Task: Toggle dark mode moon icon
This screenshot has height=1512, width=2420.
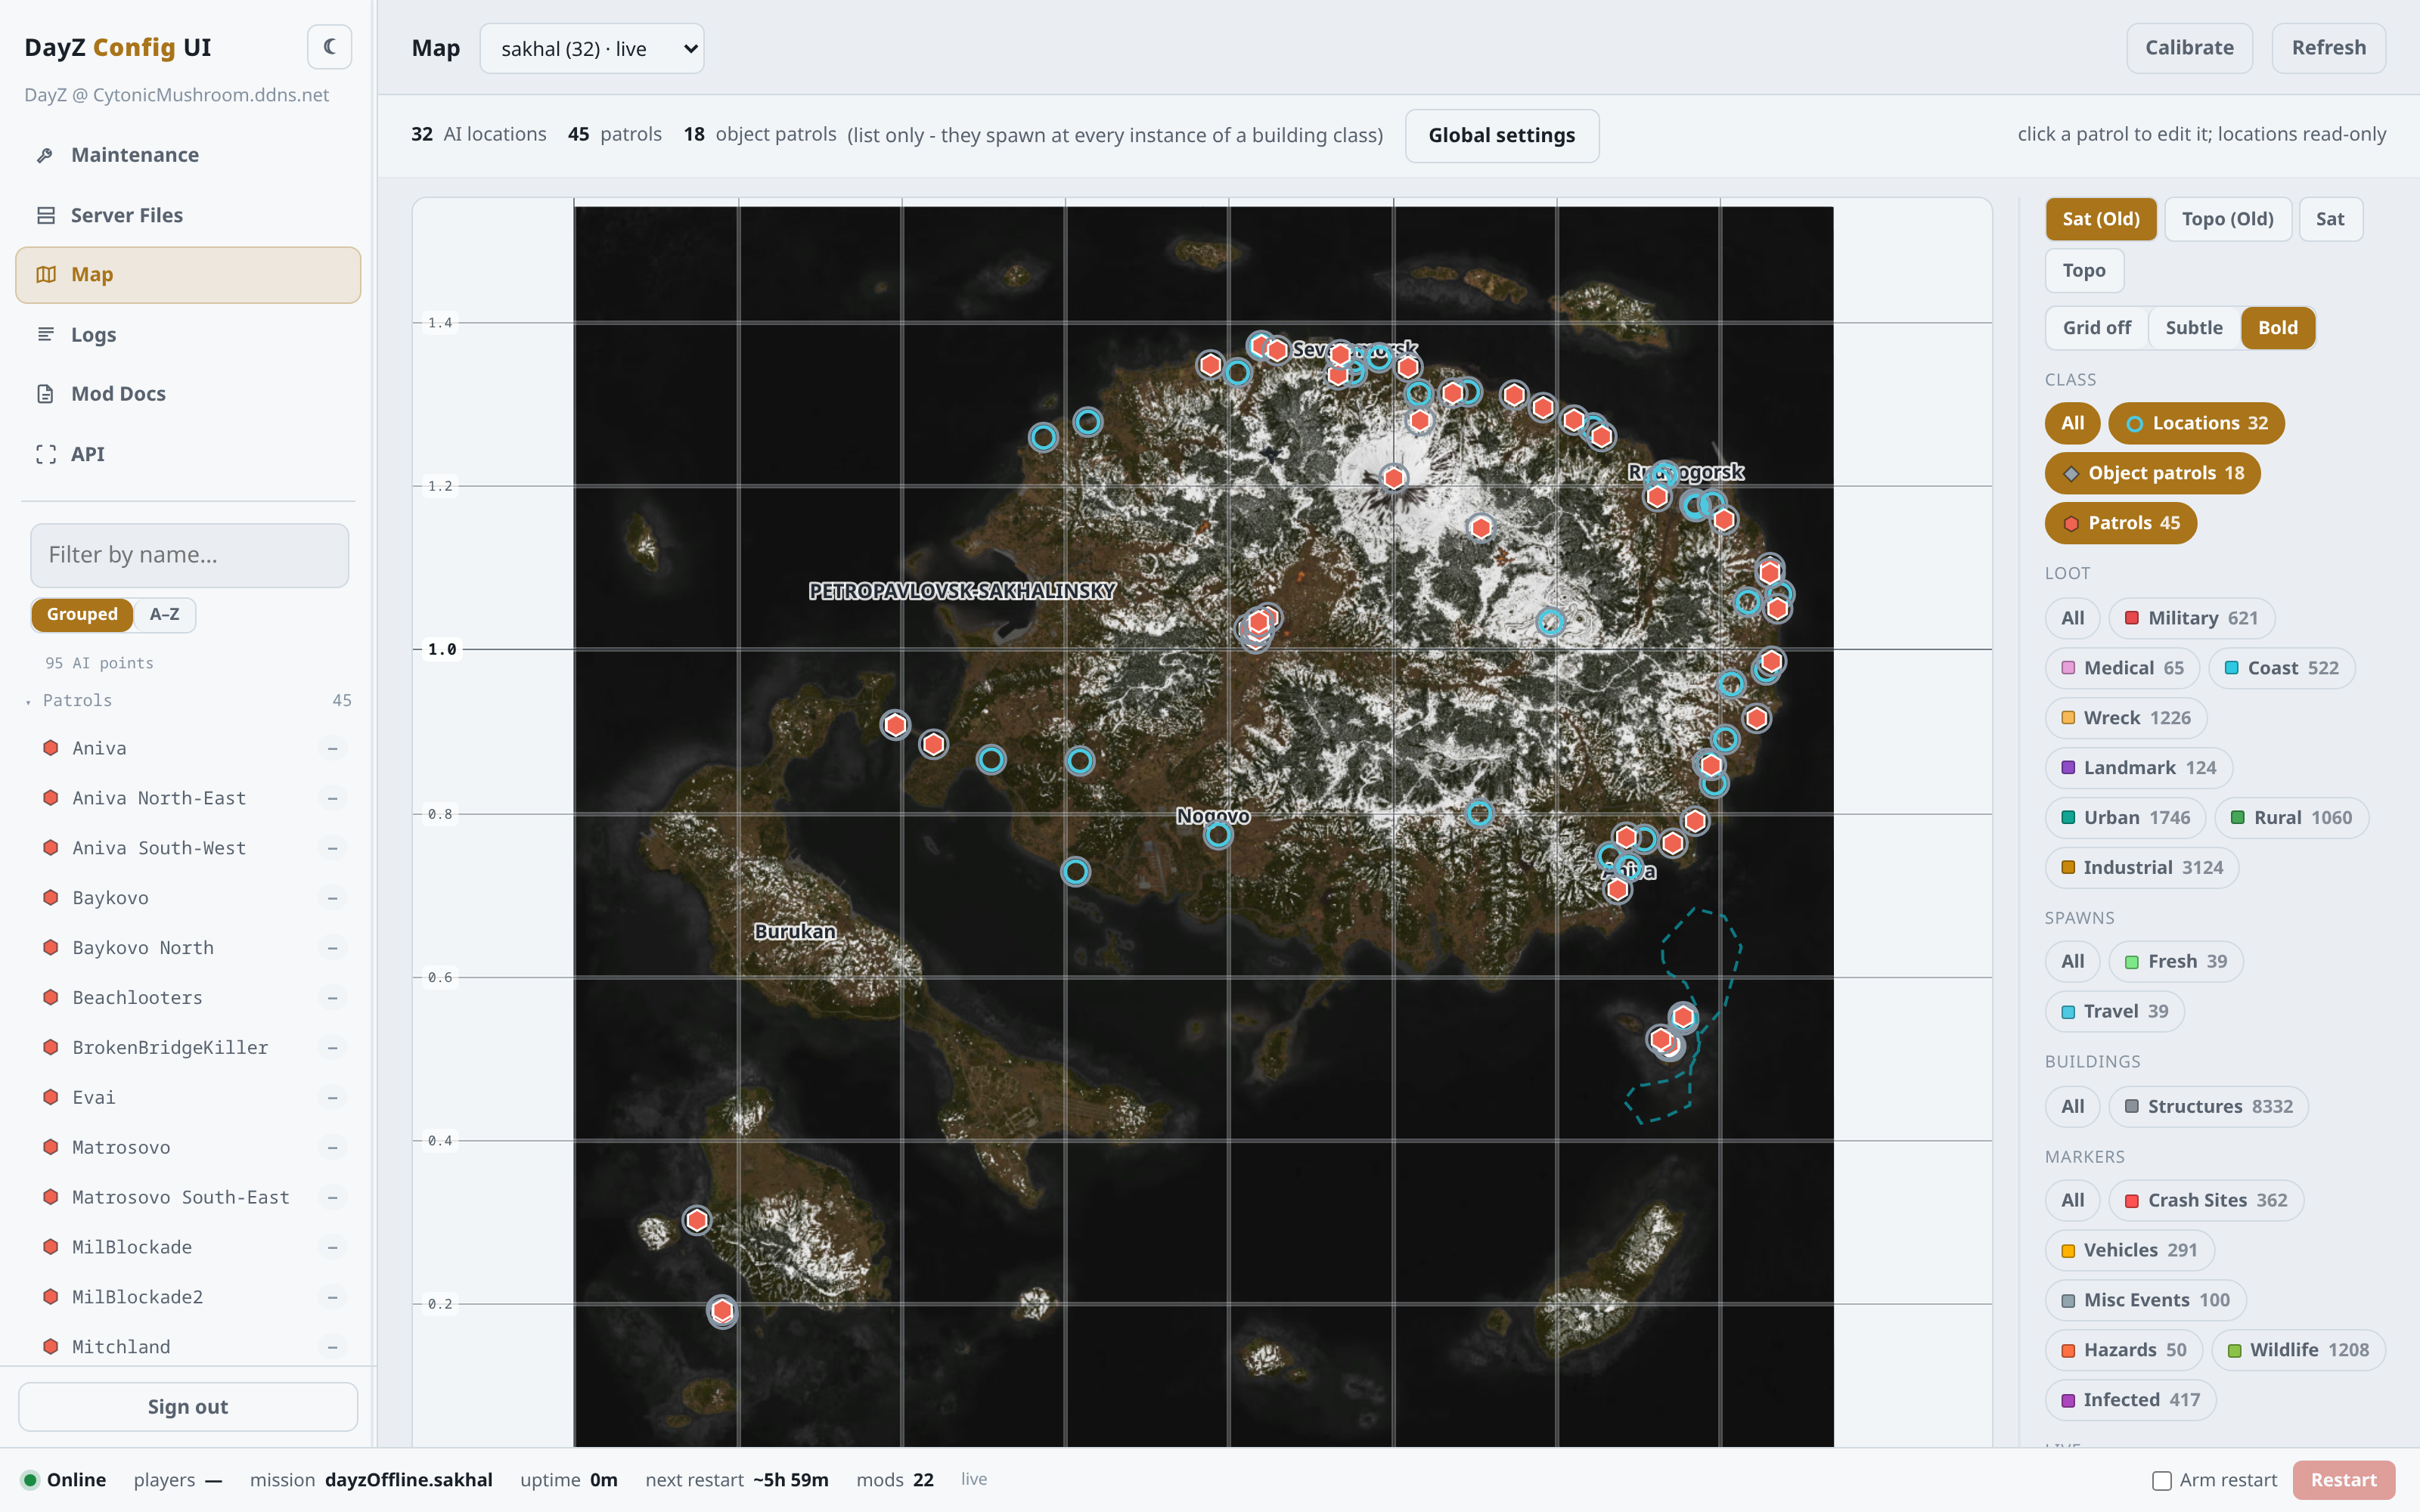Action: tap(329, 47)
